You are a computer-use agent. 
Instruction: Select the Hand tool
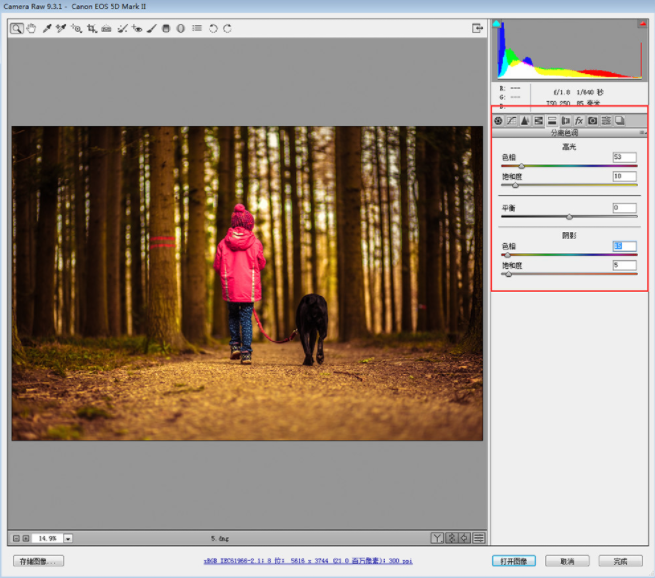[31, 29]
